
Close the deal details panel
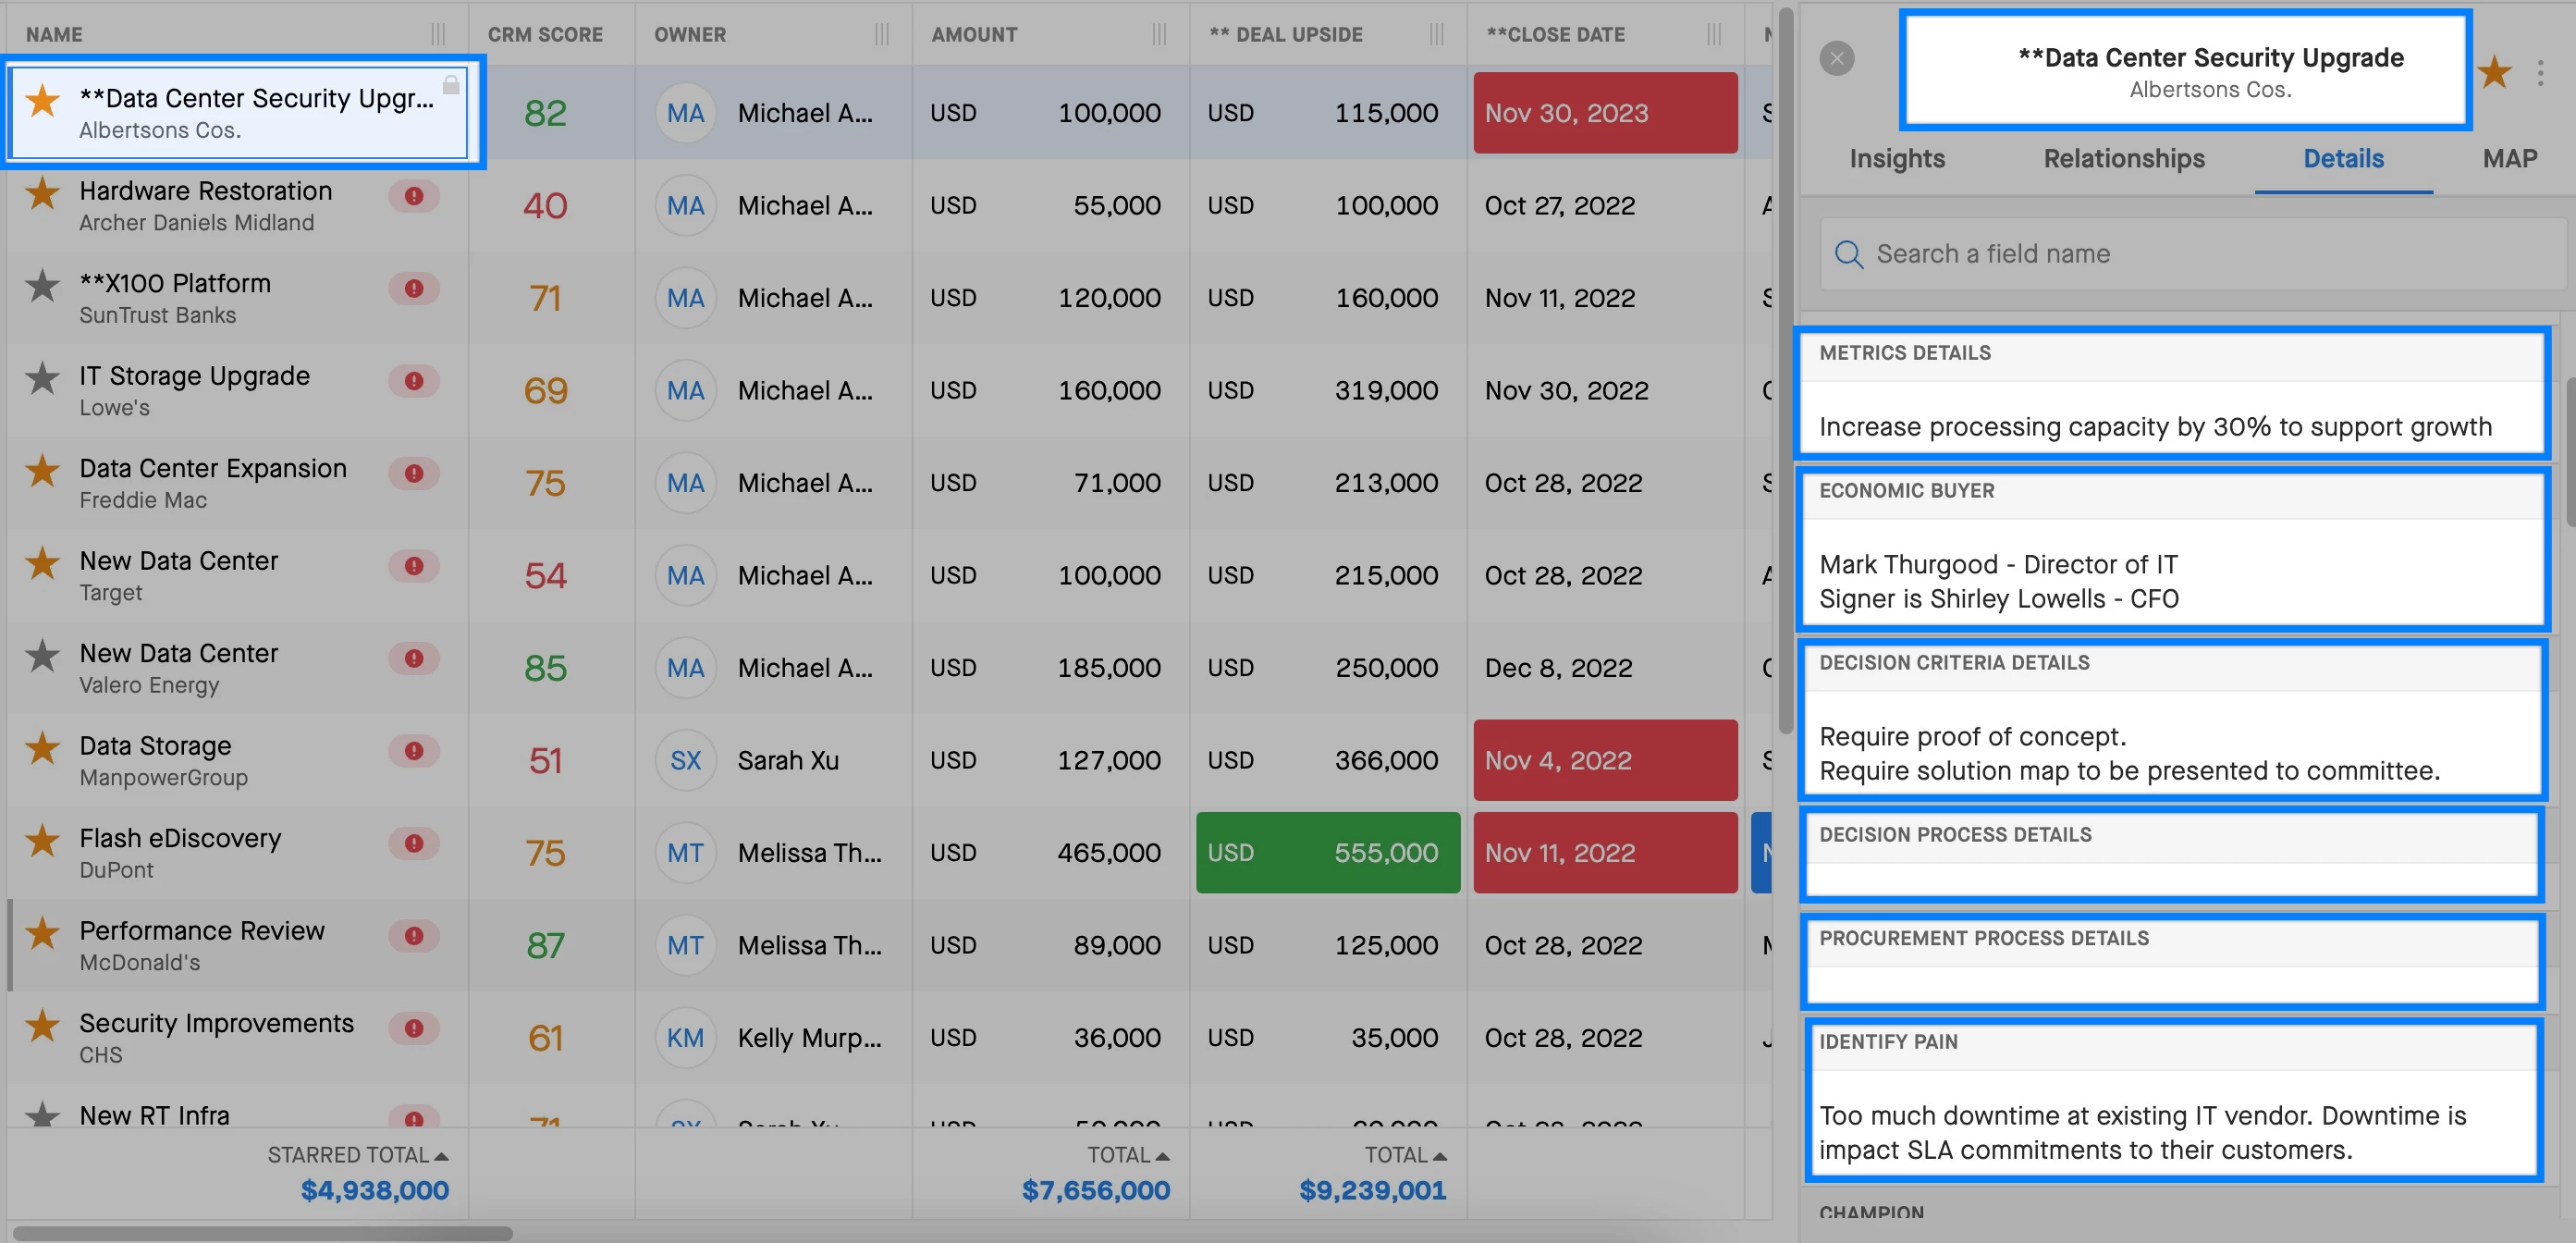point(1836,59)
